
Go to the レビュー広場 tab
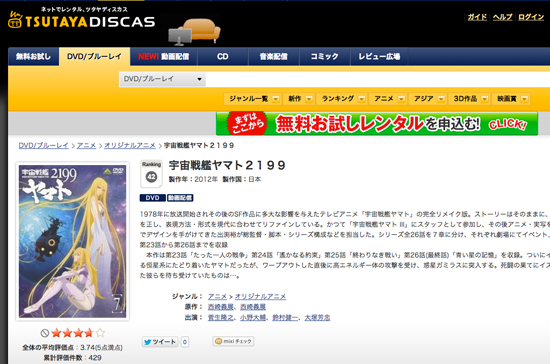coord(379,56)
